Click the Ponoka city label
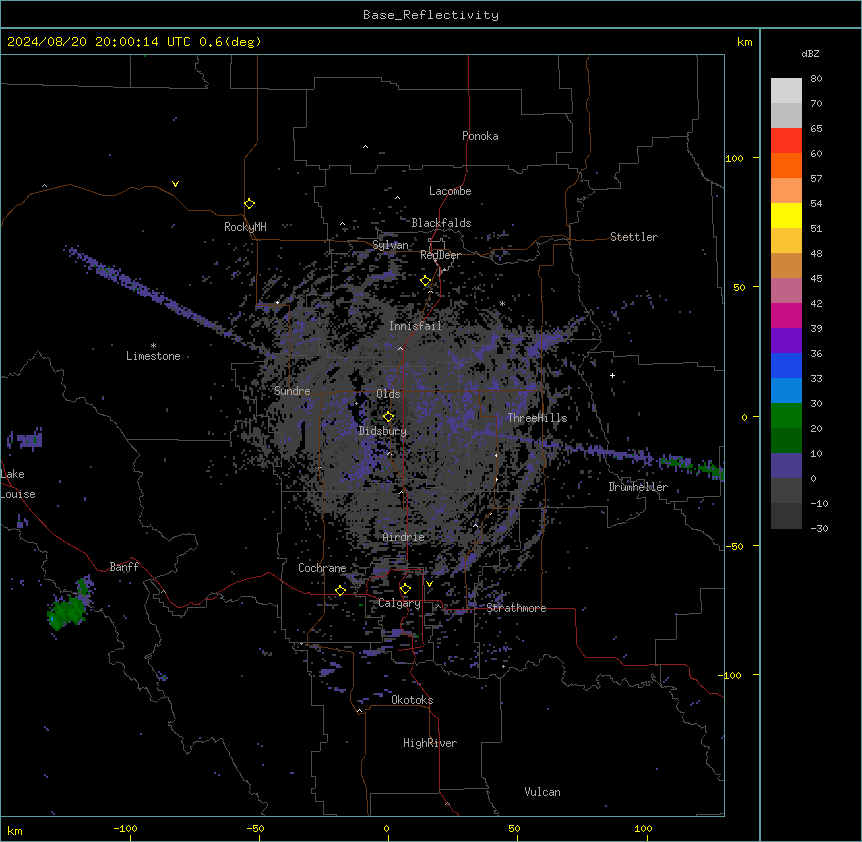 [x=480, y=136]
